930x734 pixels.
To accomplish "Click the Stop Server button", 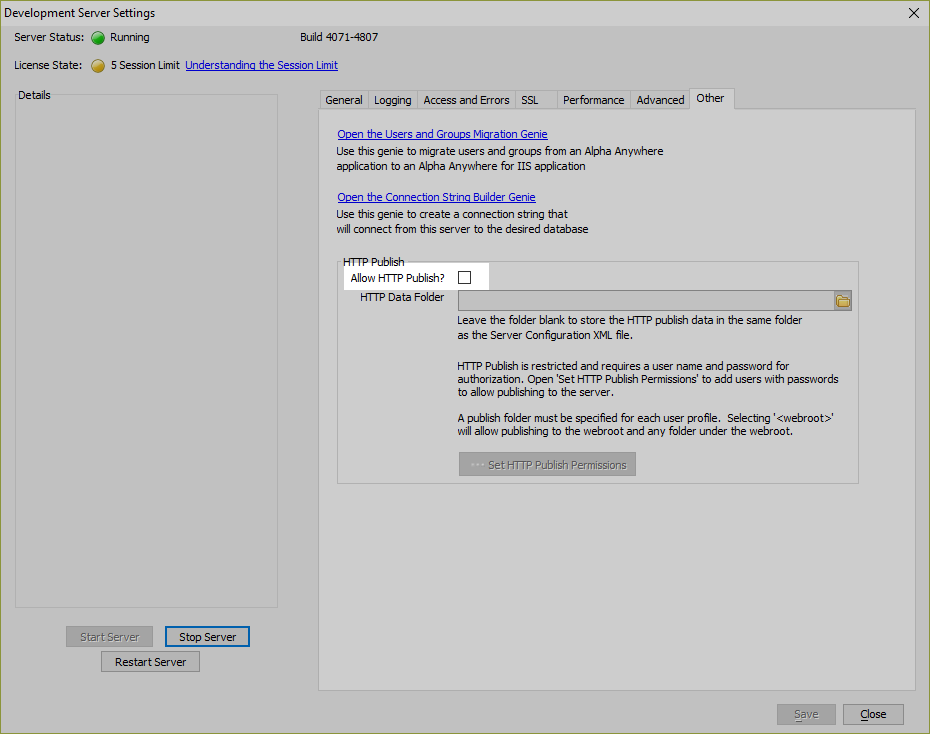I will [x=208, y=637].
